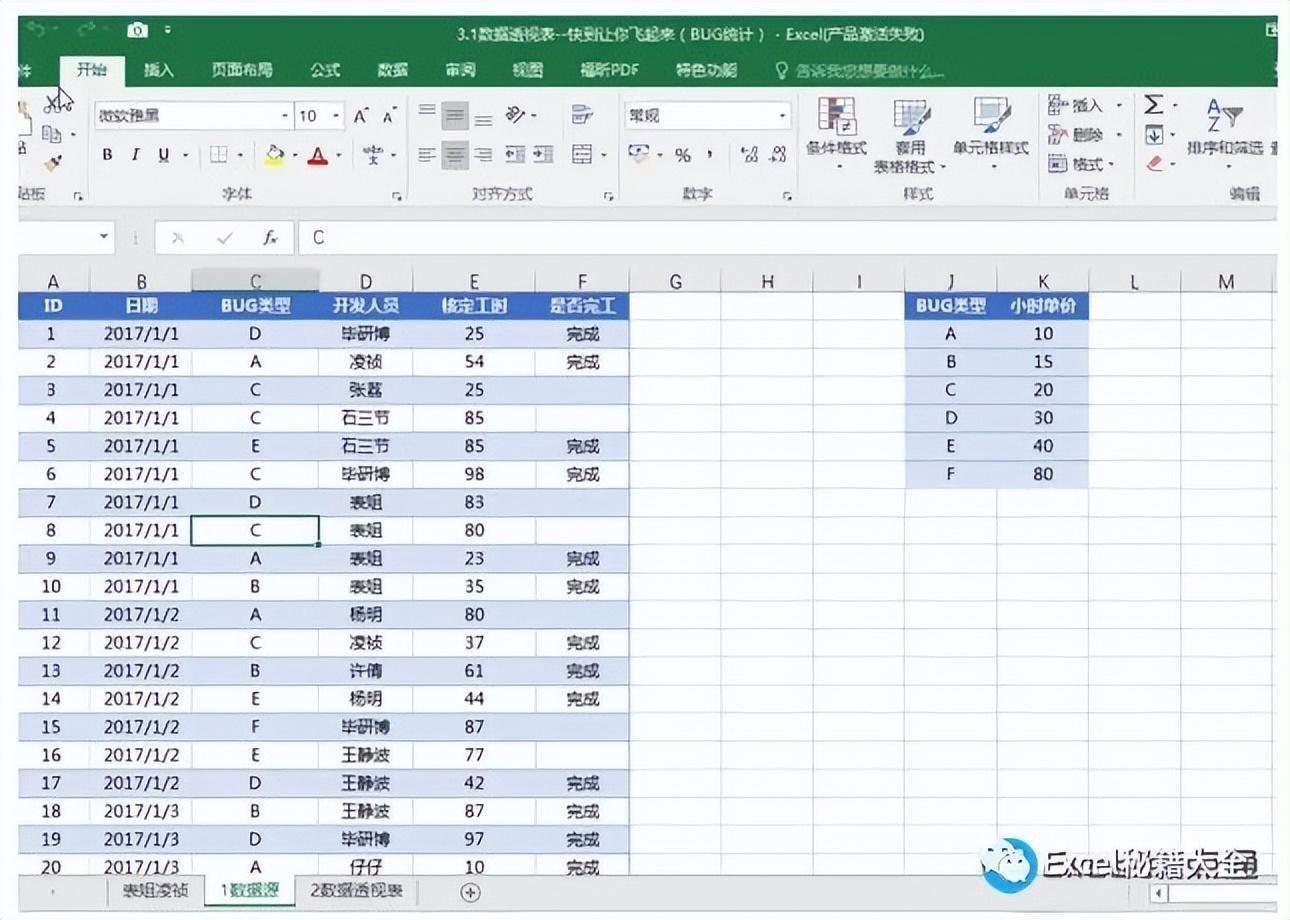Apply percent style
Image resolution: width=1290 pixels, height=920 pixels.
(x=683, y=155)
